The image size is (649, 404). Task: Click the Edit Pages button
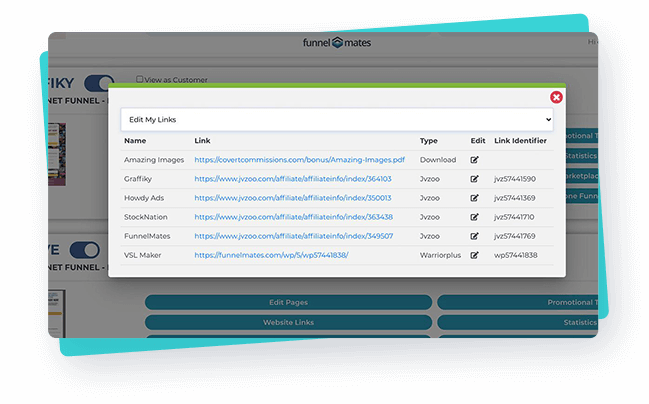coord(288,302)
